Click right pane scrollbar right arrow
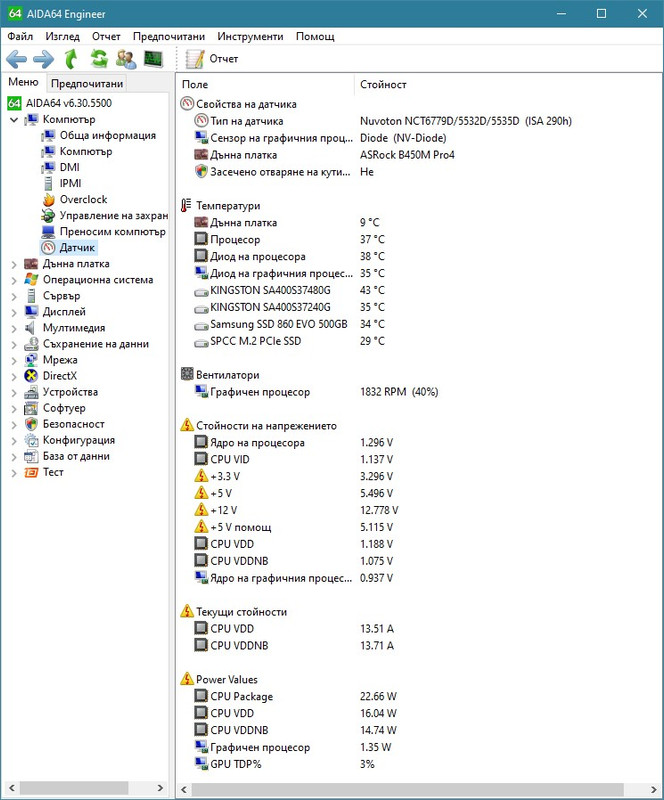 point(654,790)
